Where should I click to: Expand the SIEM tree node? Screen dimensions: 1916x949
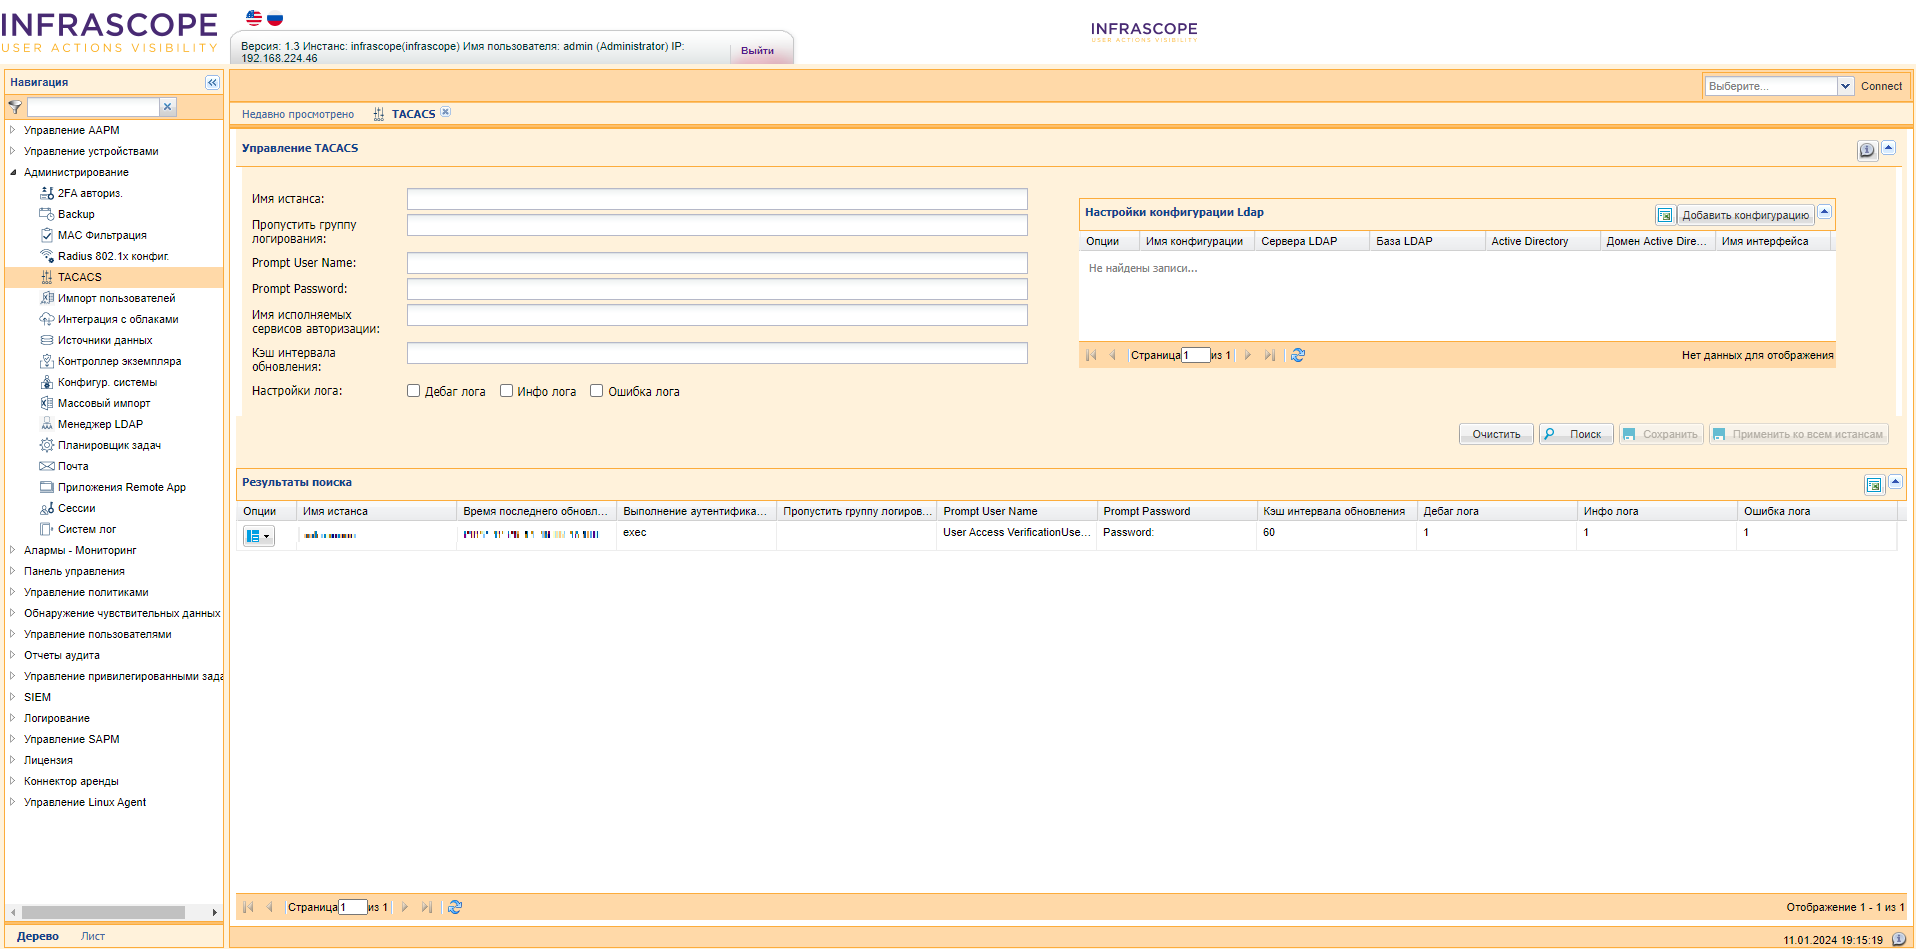click(12, 697)
